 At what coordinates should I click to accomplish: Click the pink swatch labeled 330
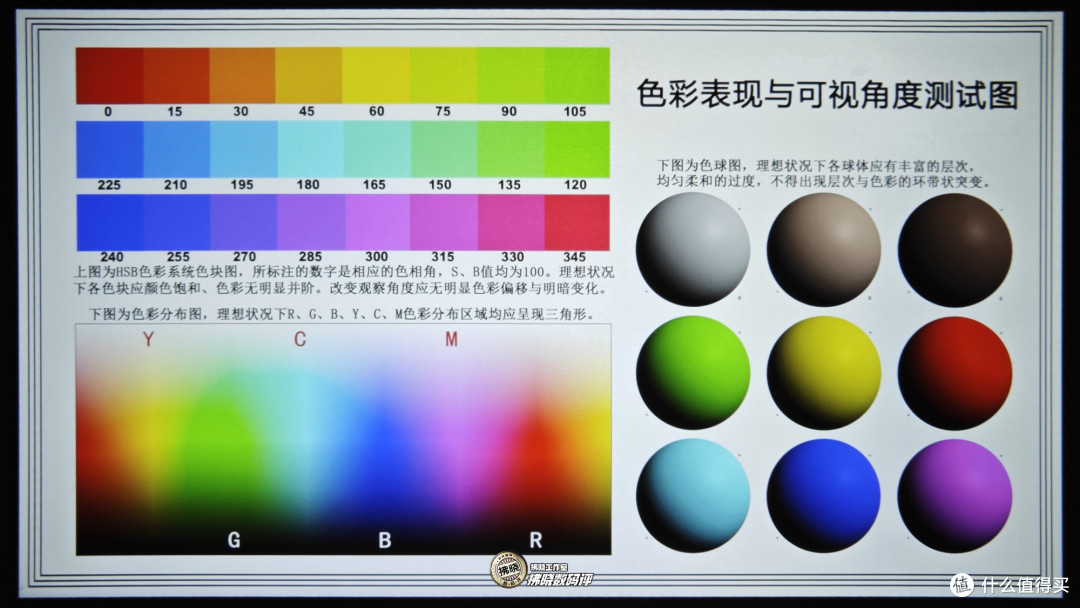(508, 220)
